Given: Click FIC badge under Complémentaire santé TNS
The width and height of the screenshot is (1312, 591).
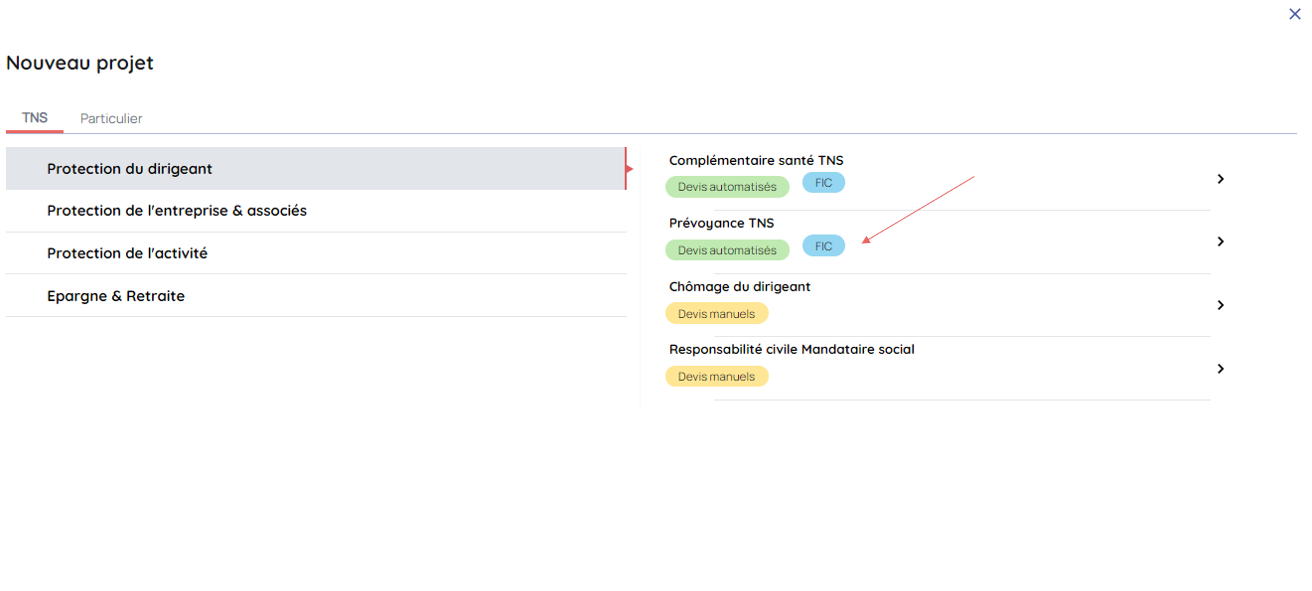Looking at the screenshot, I should (x=823, y=183).
